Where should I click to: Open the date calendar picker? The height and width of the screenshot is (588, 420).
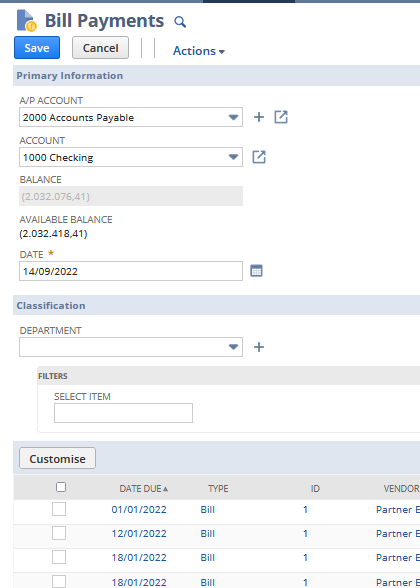coord(256,271)
